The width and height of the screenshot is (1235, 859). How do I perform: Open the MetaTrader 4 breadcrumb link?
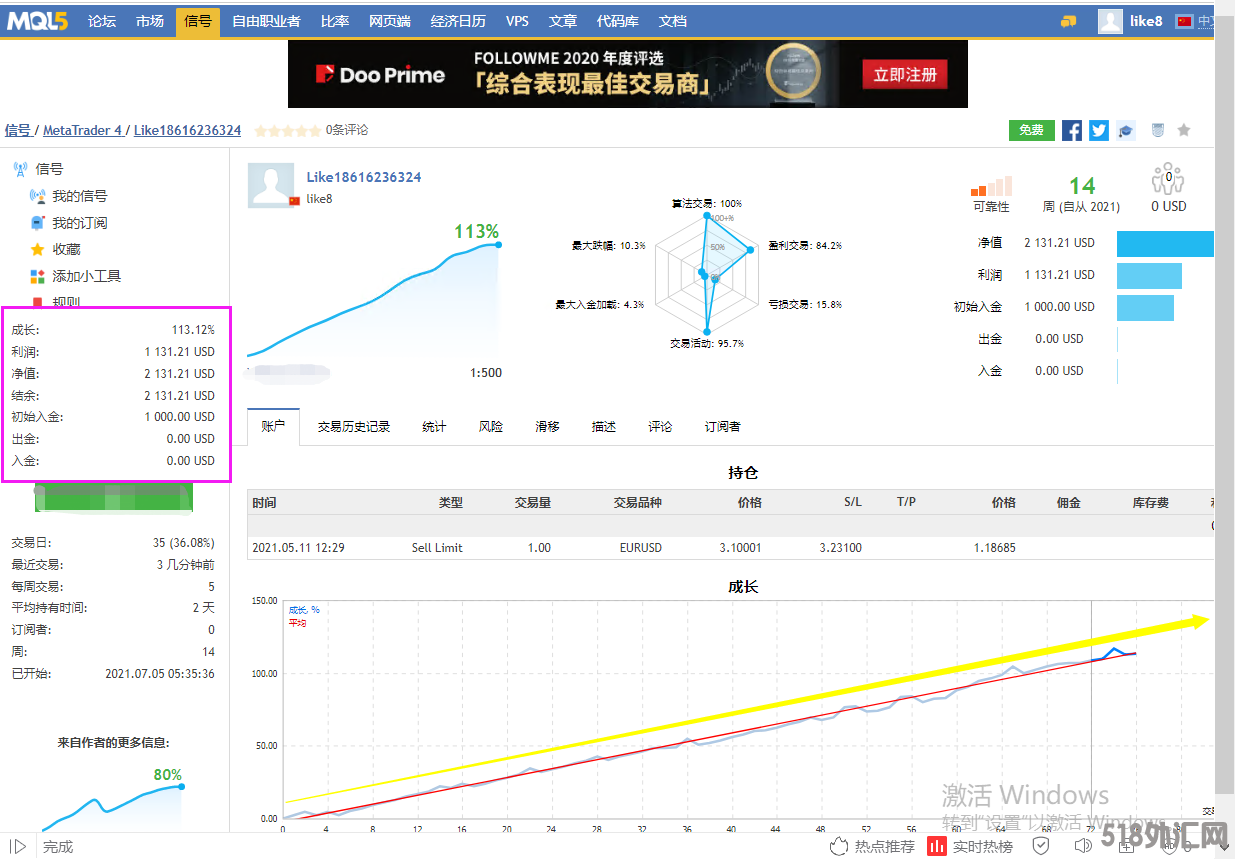[x=82, y=130]
